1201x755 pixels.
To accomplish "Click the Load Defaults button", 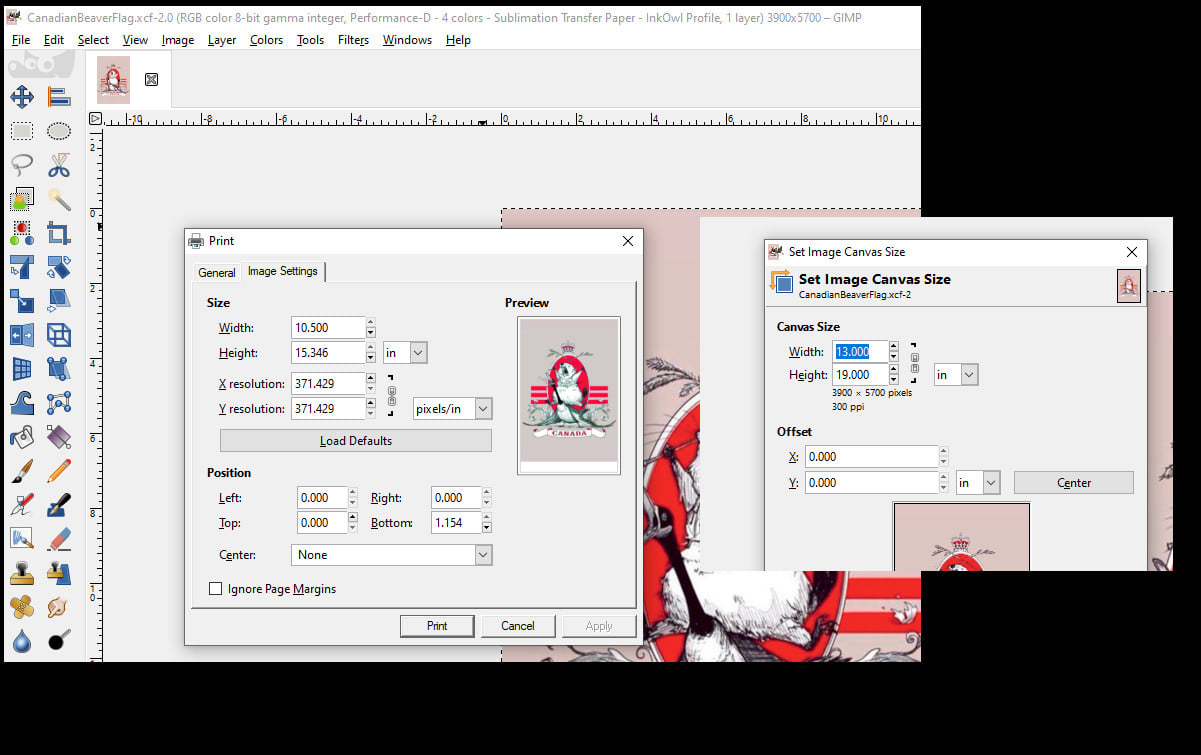I will click(x=355, y=441).
